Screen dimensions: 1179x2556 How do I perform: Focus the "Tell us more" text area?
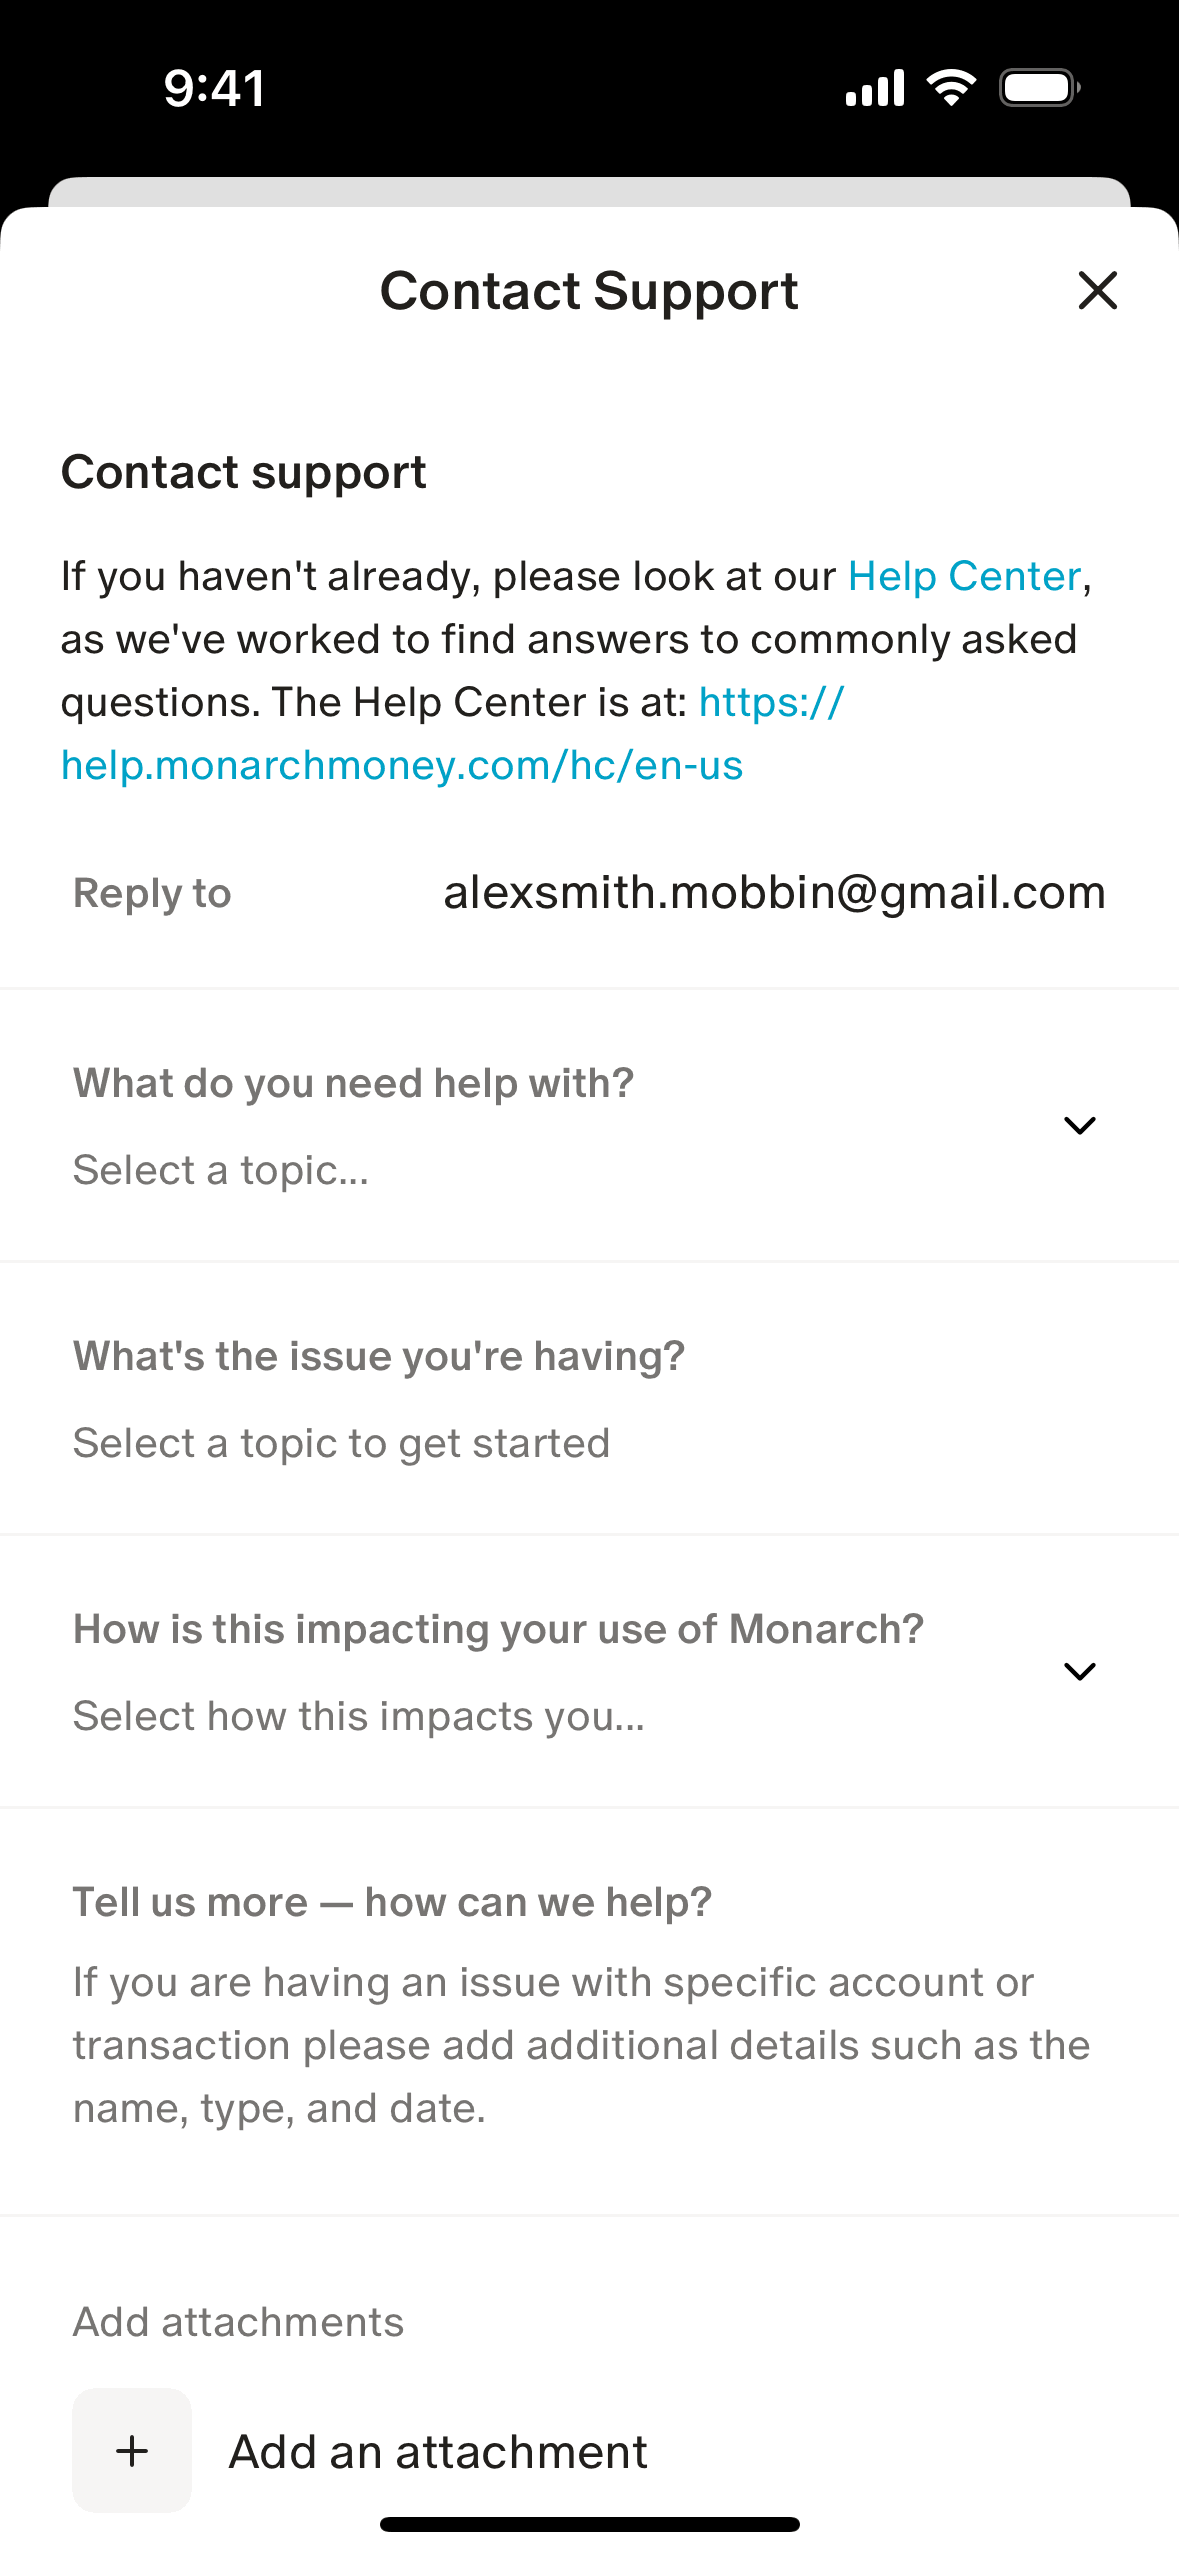click(580, 2045)
